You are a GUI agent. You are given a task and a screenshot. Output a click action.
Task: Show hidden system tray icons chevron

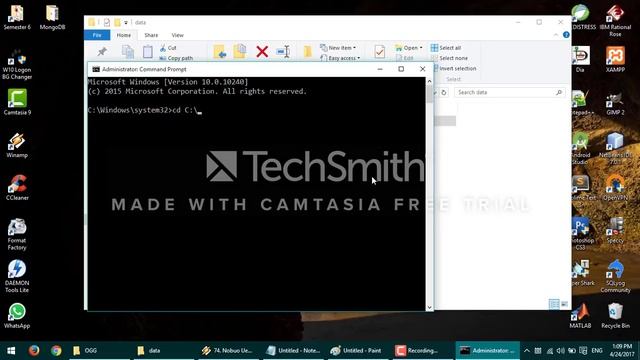527,351
